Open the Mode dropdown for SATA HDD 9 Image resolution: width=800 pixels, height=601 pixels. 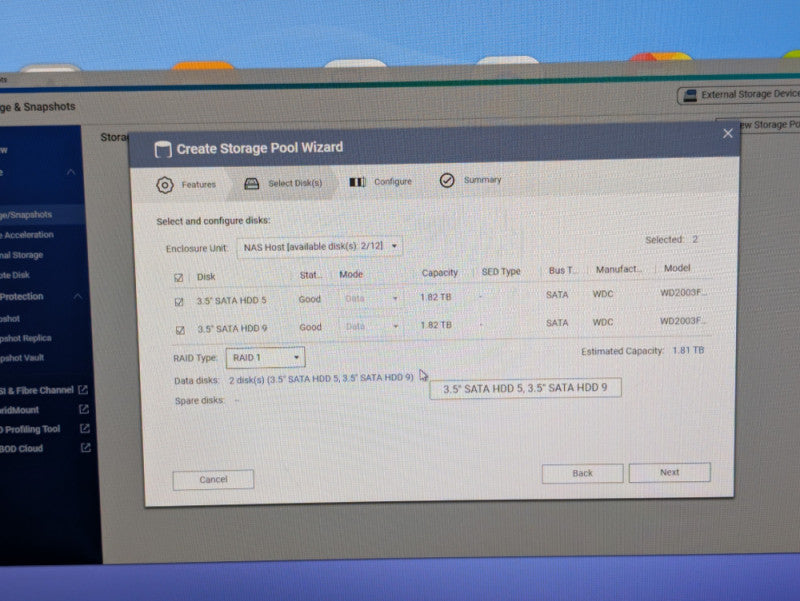coord(371,326)
